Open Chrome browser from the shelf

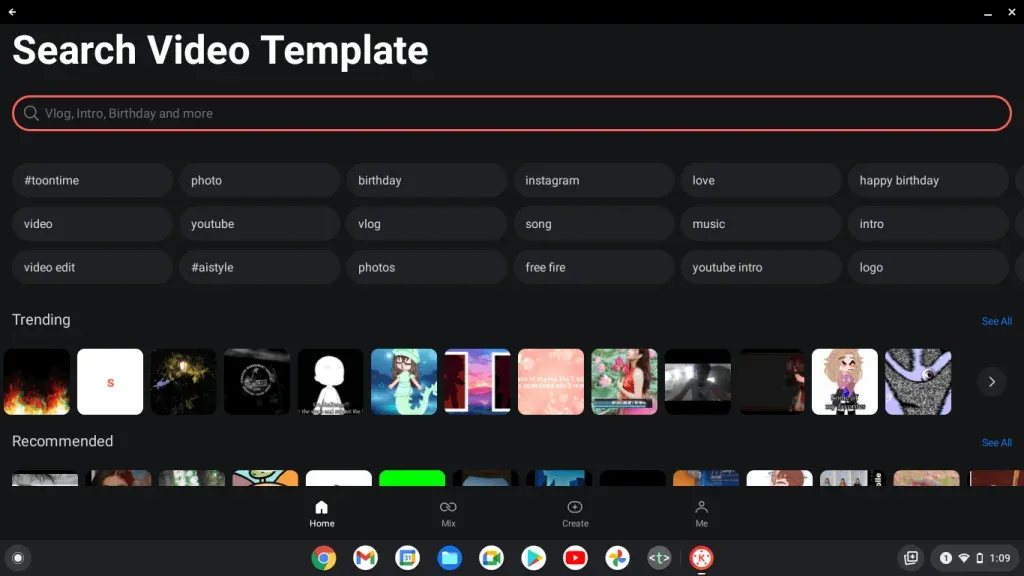(x=323, y=558)
